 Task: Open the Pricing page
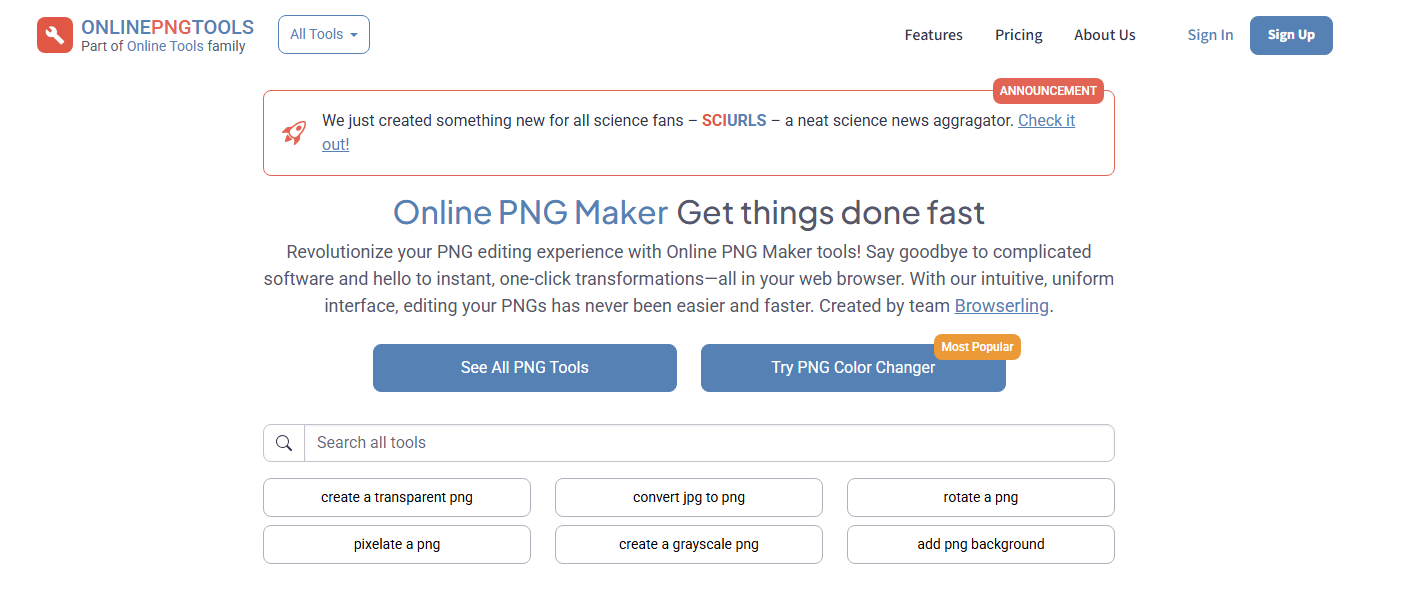[1018, 35]
